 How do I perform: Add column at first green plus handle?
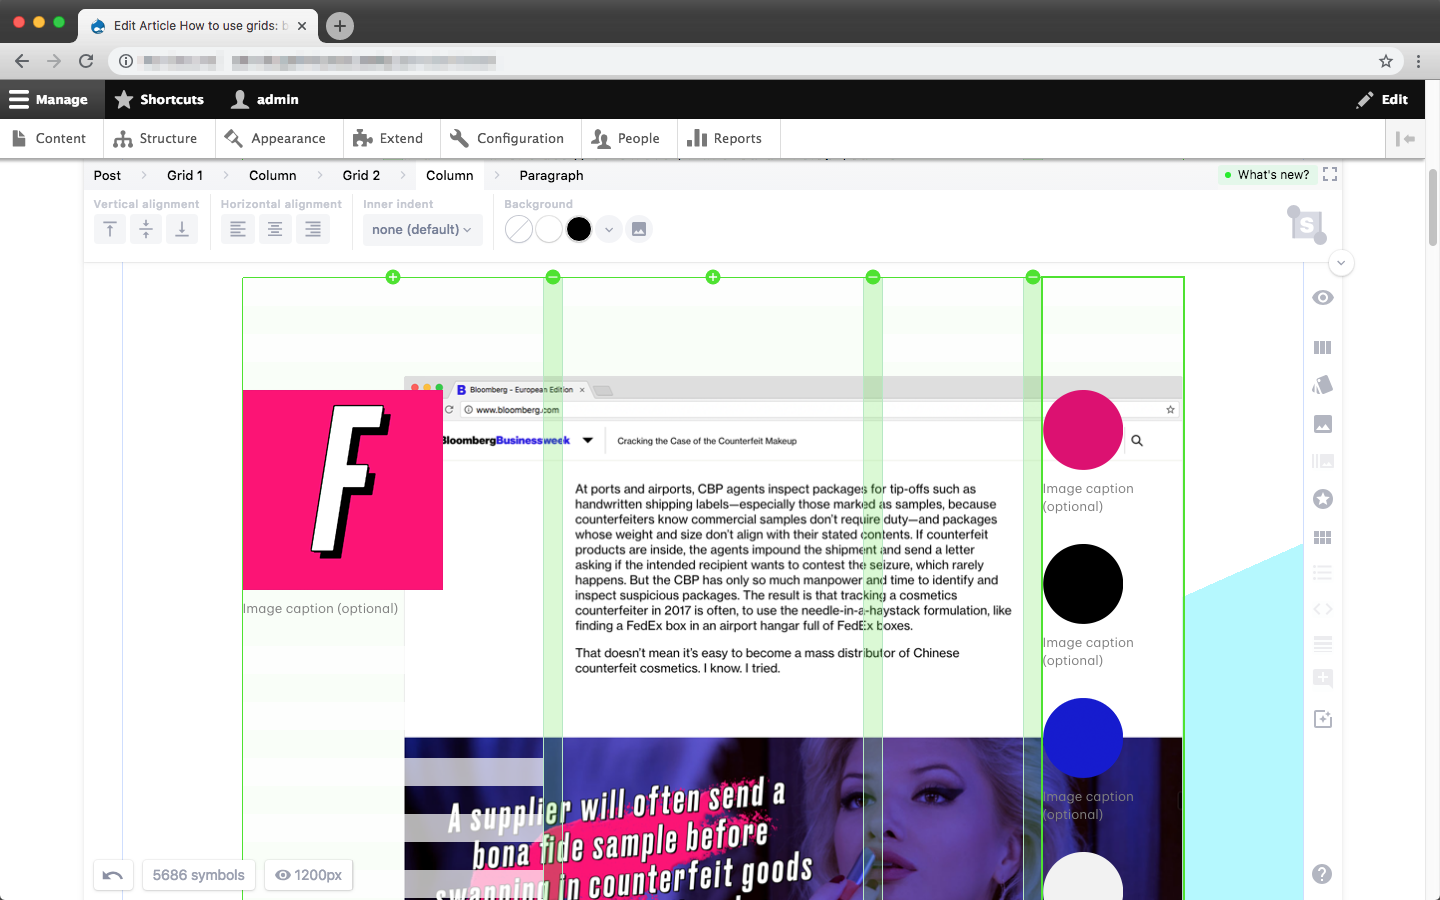pos(393,277)
